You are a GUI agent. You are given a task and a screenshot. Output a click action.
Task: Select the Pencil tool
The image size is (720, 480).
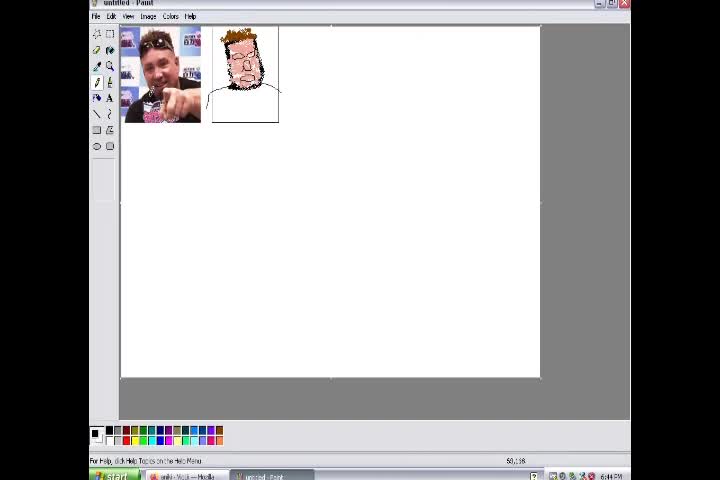click(x=97, y=82)
